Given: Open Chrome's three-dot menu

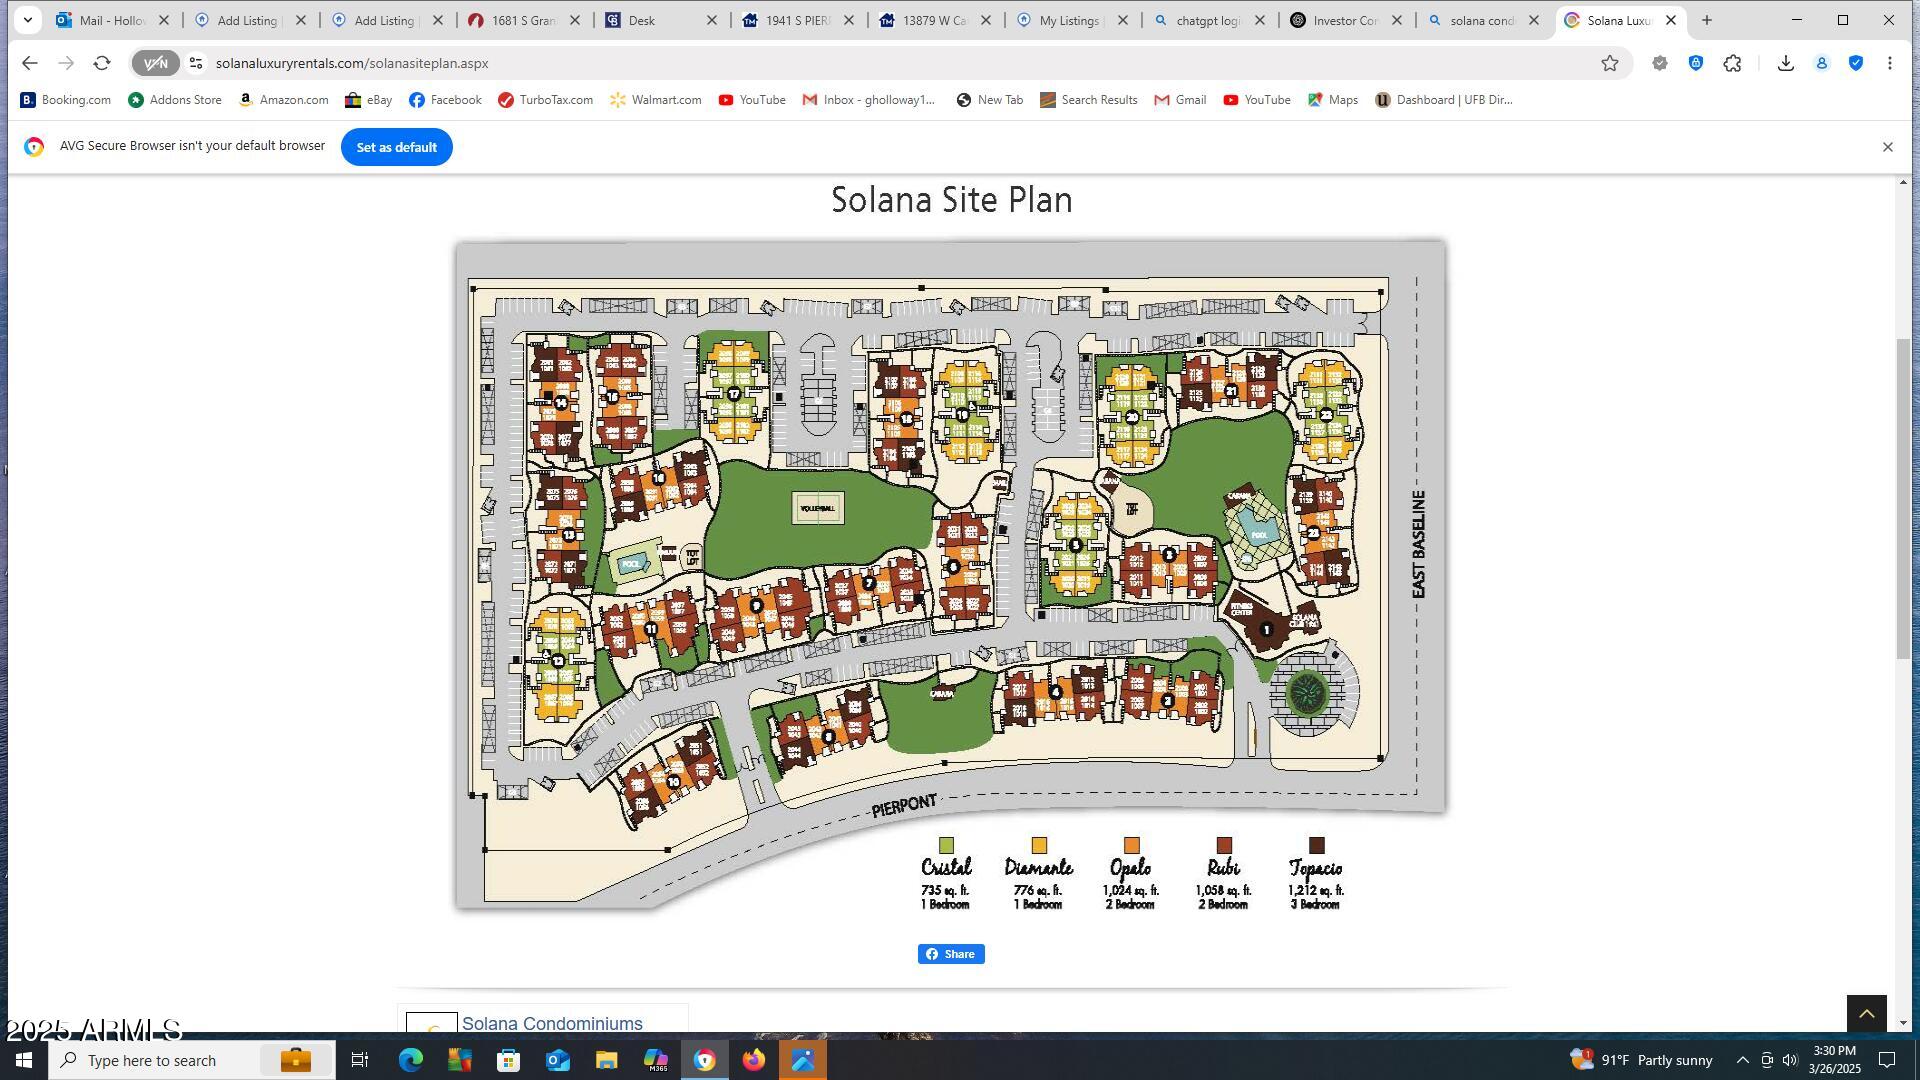Looking at the screenshot, I should click(1890, 62).
